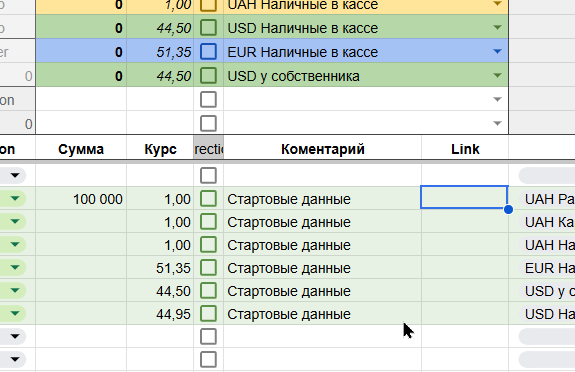Tick checkbox in the 100 000 сумма row

pyautogui.click(x=208, y=199)
